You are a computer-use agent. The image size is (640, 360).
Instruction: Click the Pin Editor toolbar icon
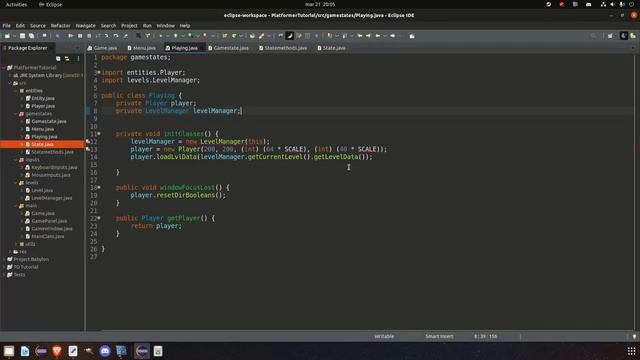[412, 36]
